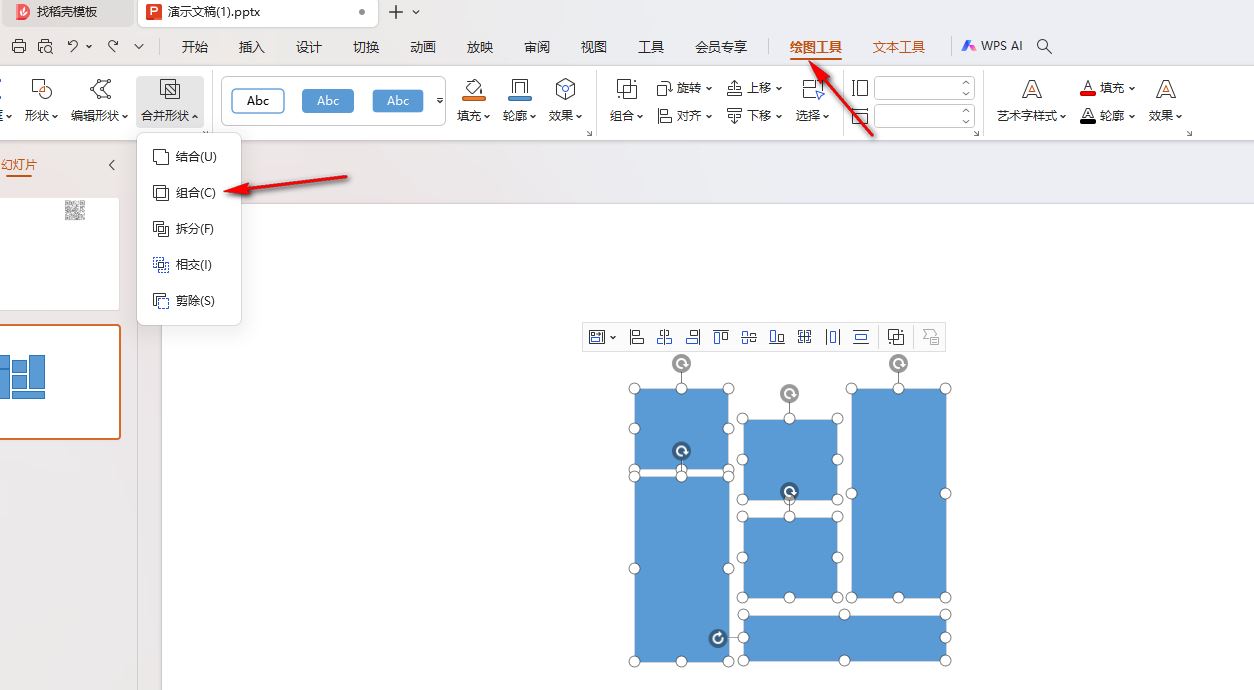Open the 合并形状 dropdown
Viewport: 1254px width, 690px height.
point(169,101)
